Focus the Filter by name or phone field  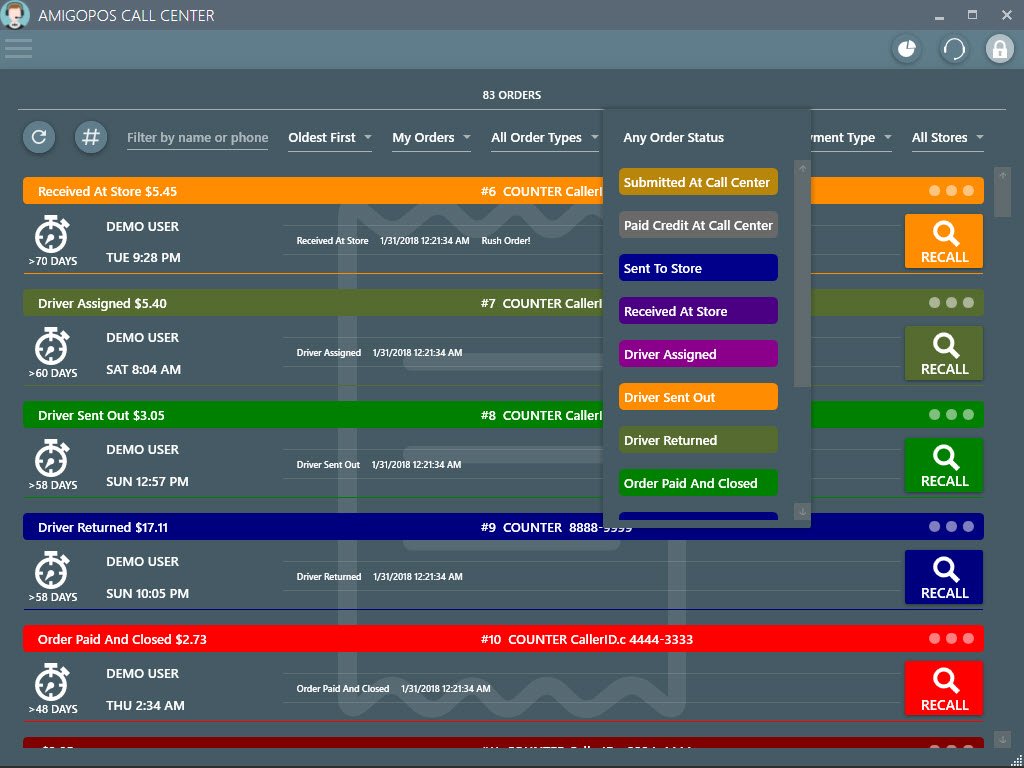[198, 138]
